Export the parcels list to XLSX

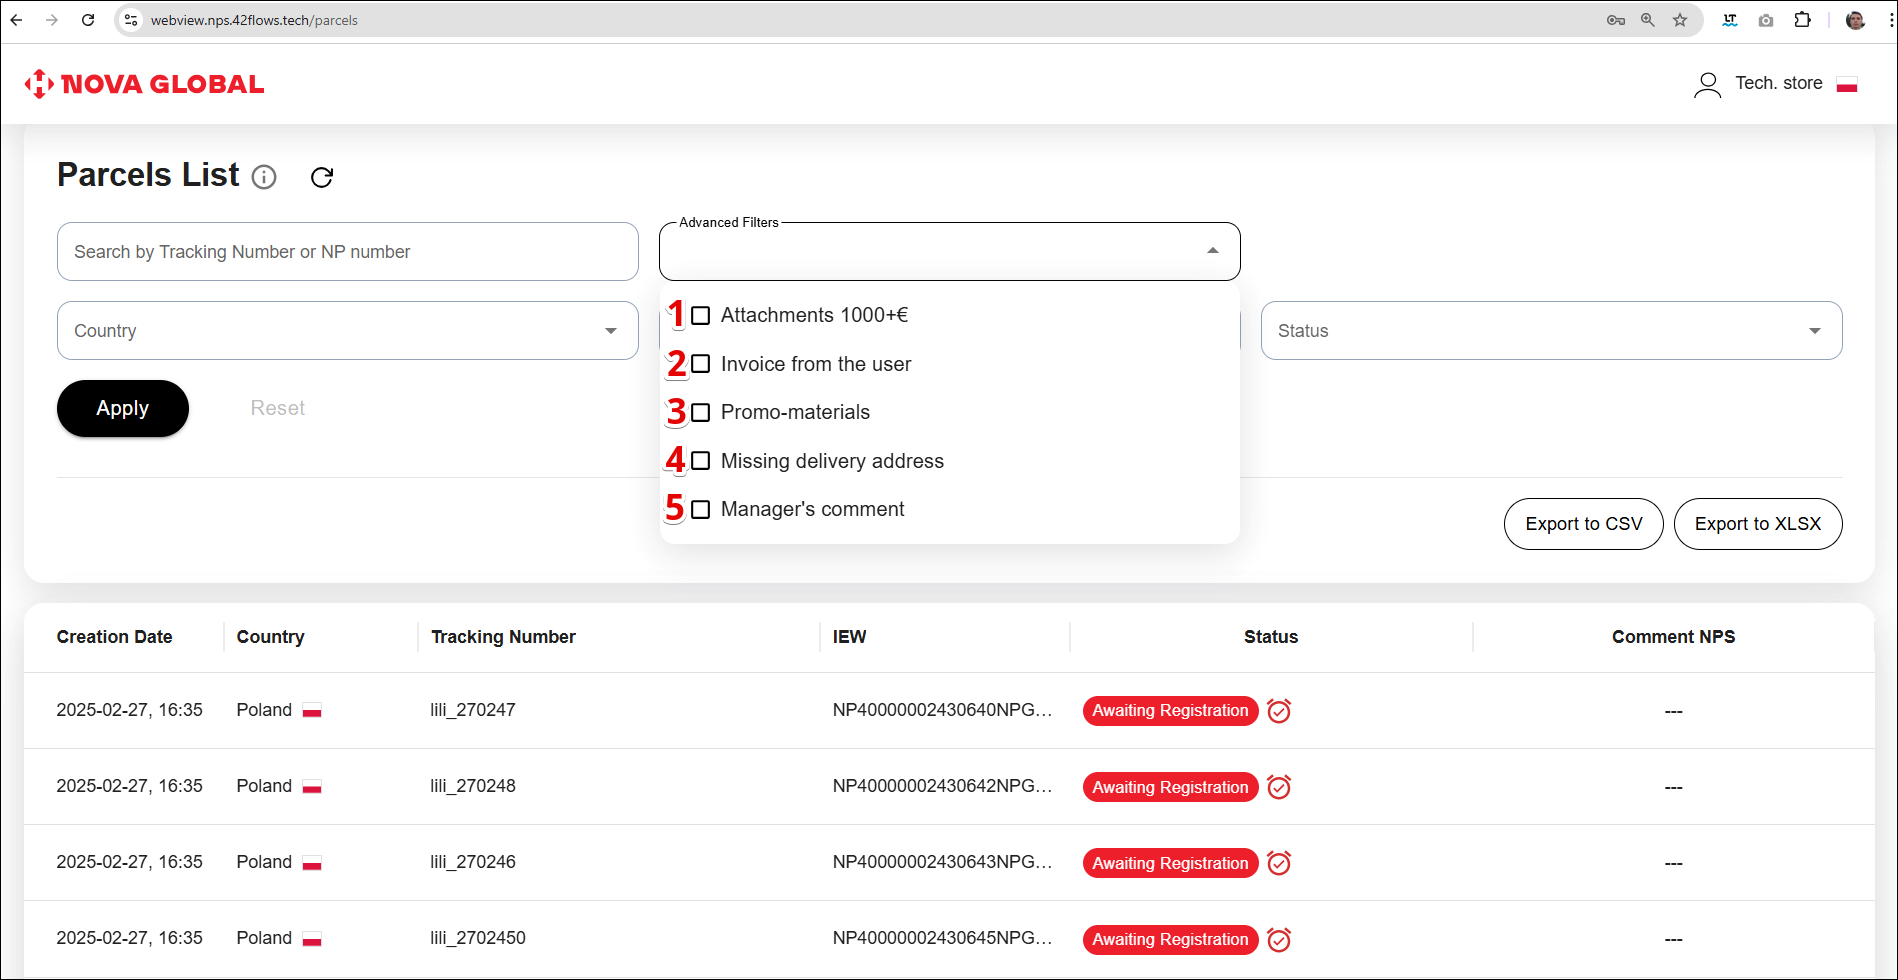(1757, 524)
